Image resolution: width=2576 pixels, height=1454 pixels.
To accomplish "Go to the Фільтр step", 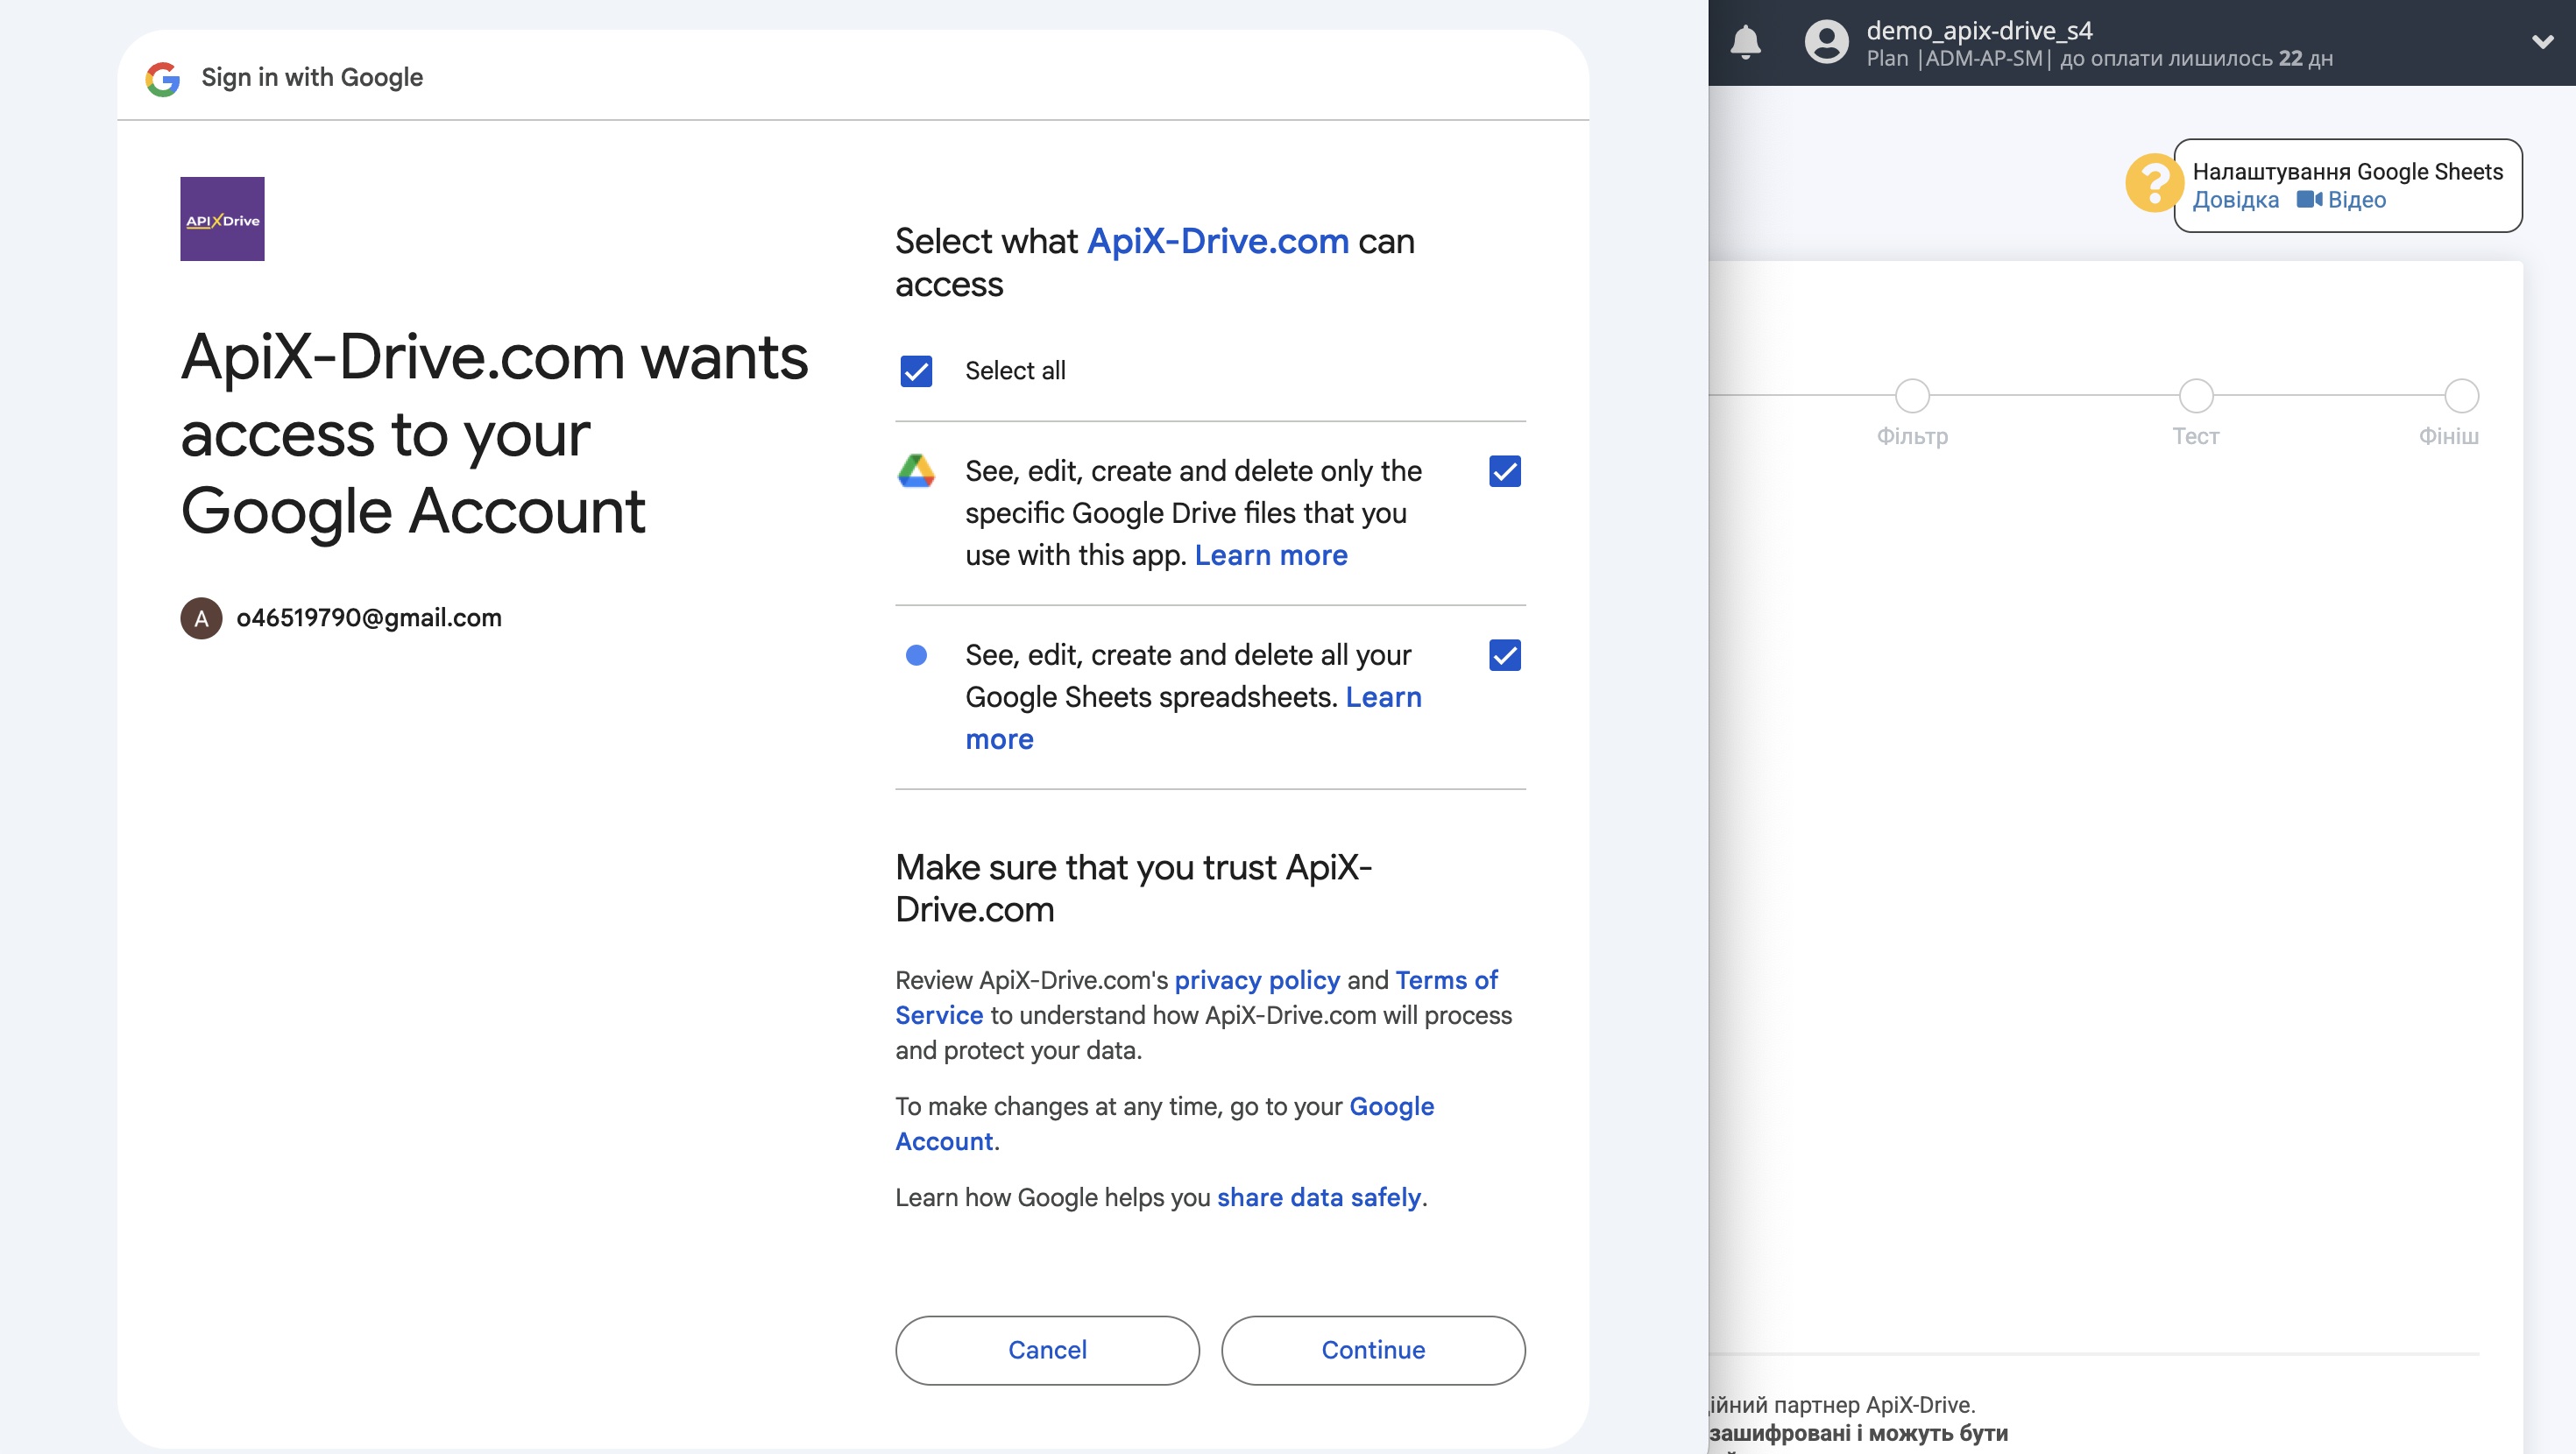I will point(1912,396).
